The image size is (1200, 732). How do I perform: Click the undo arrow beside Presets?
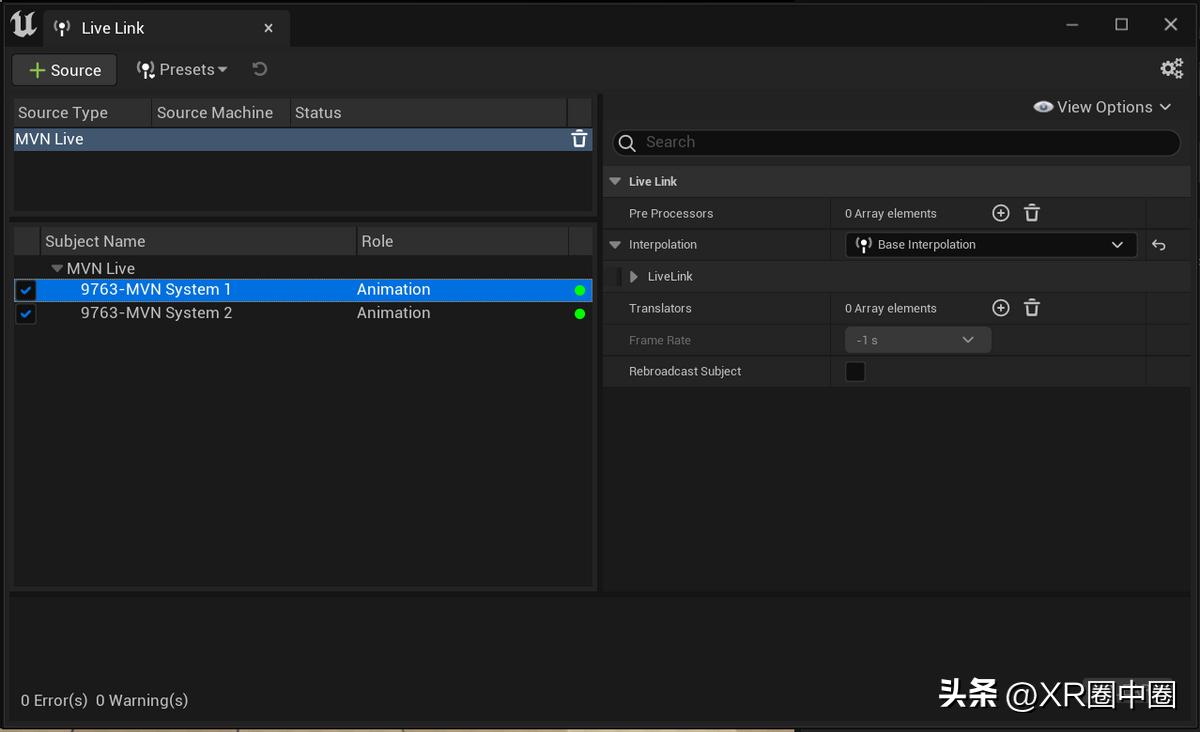259,69
